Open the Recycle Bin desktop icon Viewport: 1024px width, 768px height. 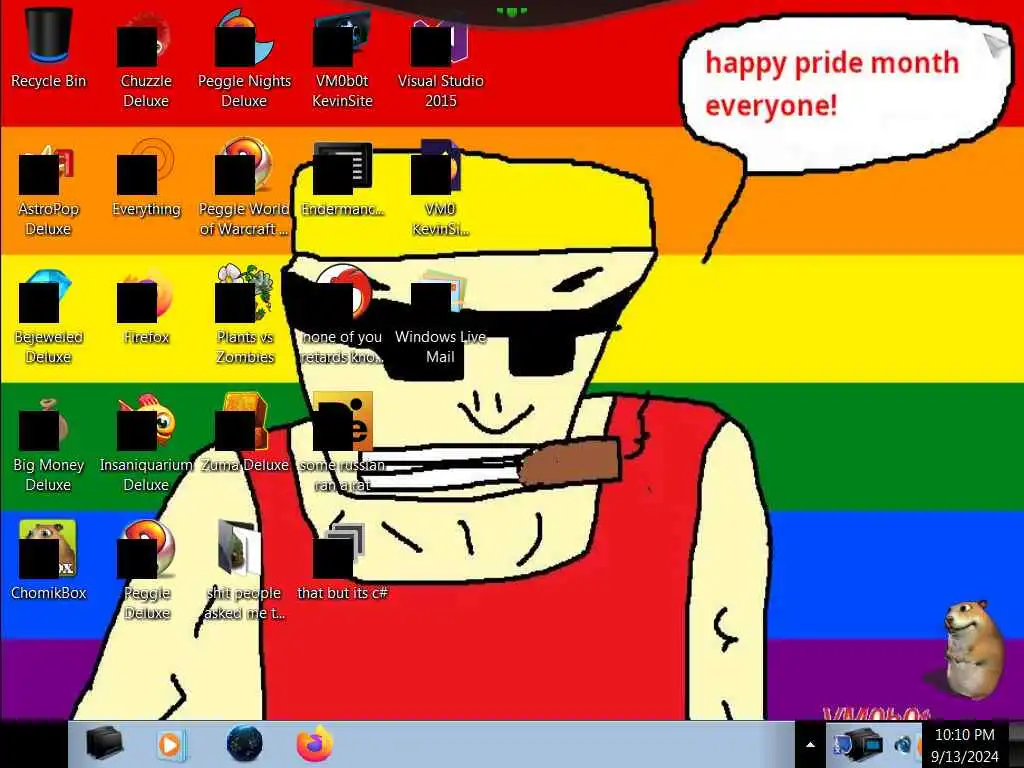(48, 48)
